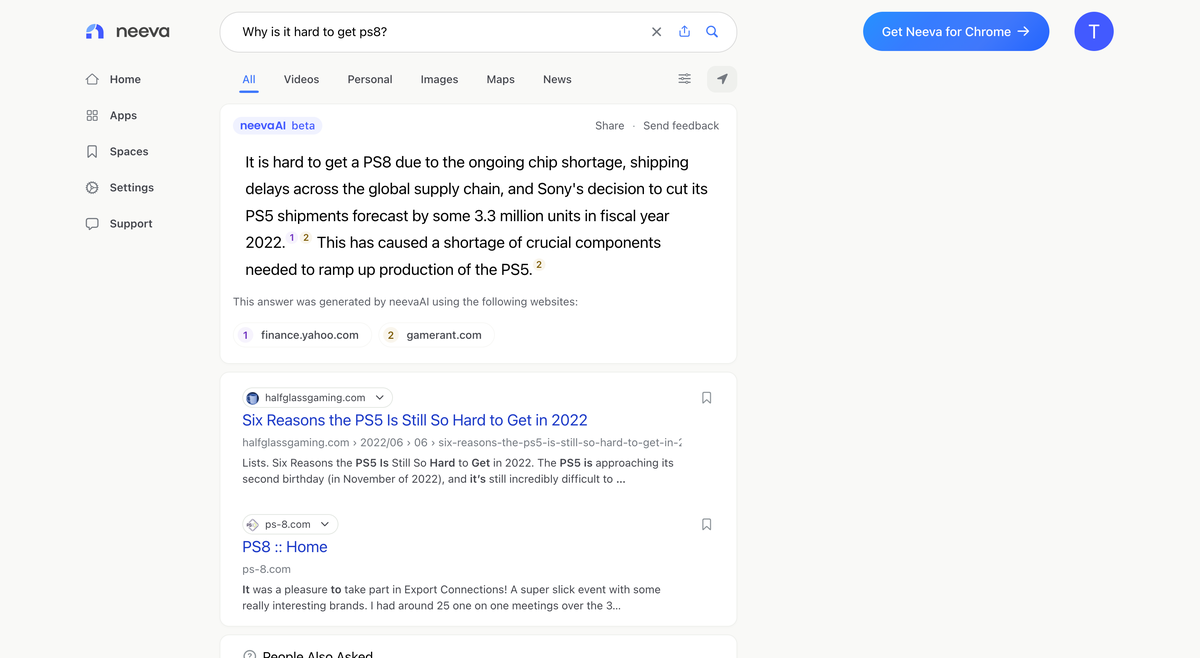Switch to the Videos tab

tap(301, 79)
